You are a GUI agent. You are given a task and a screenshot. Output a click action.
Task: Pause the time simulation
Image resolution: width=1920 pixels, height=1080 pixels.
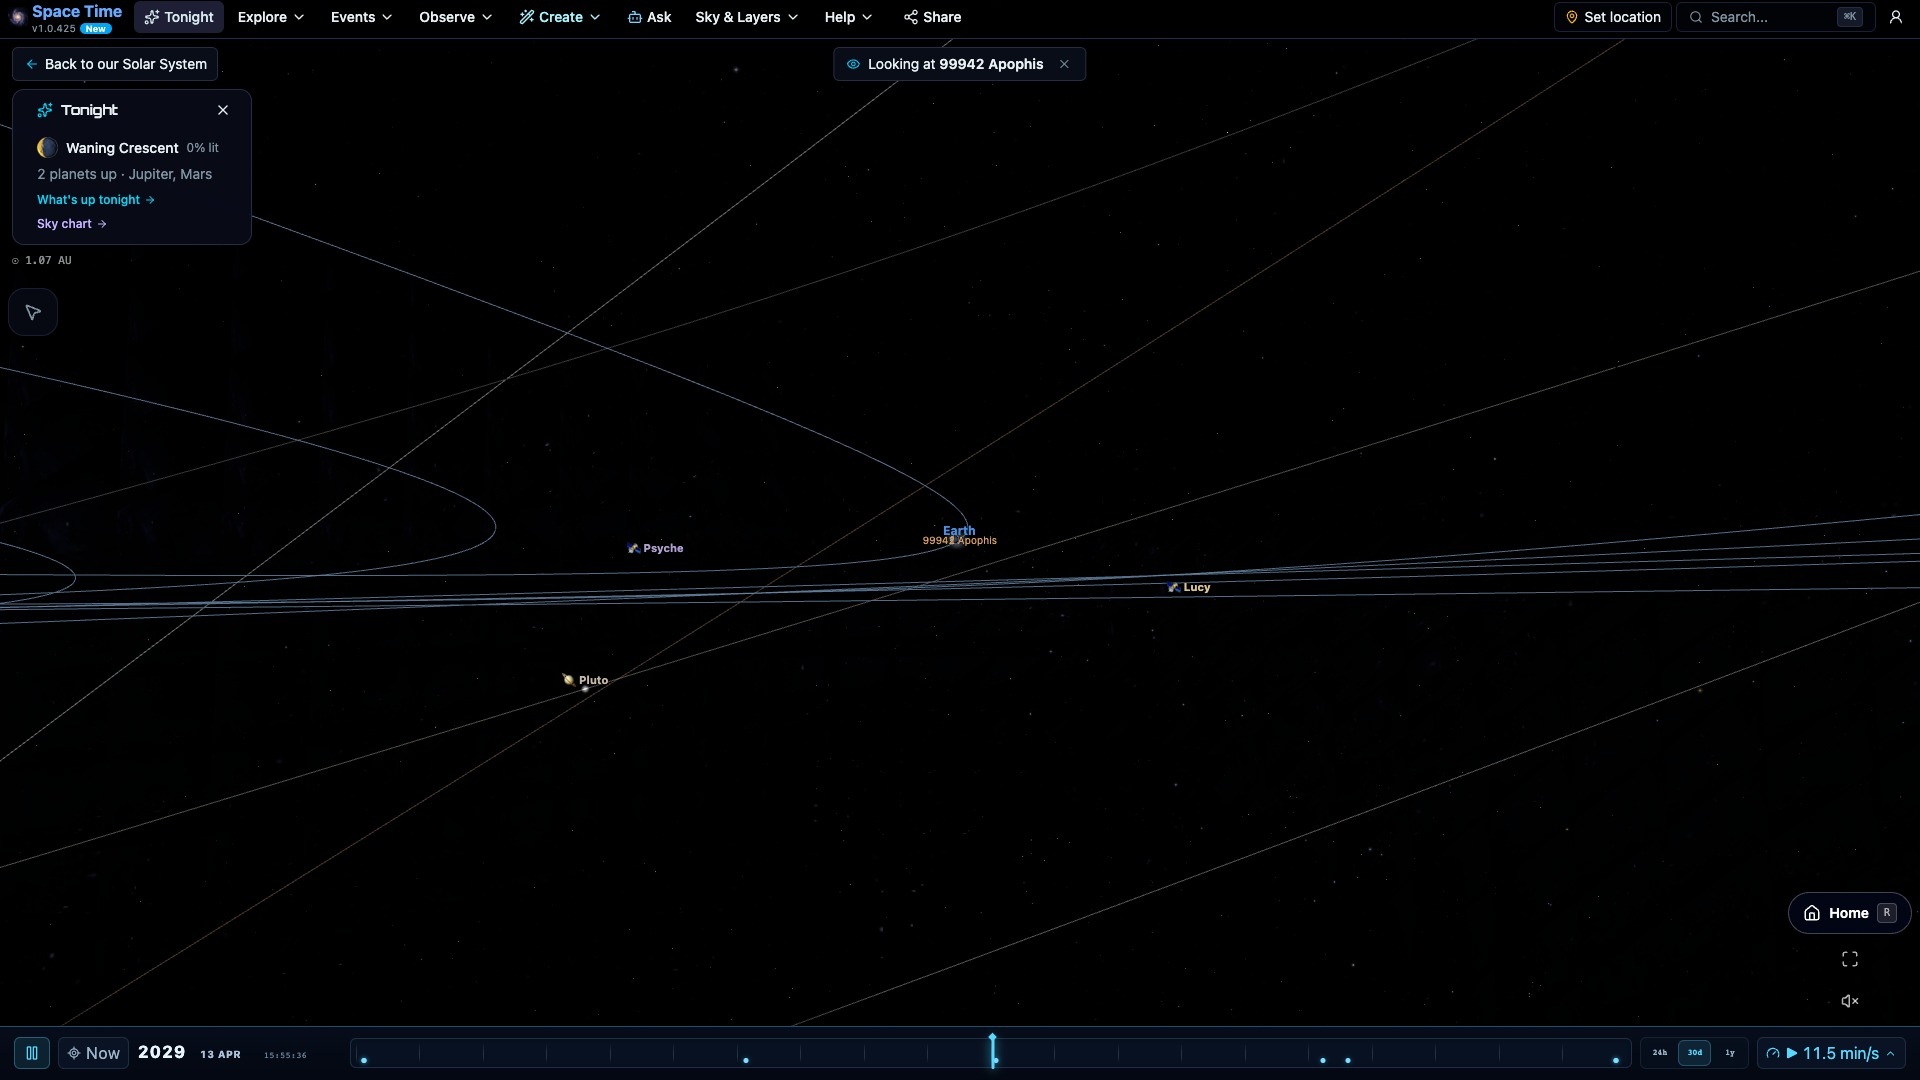pos(32,1053)
